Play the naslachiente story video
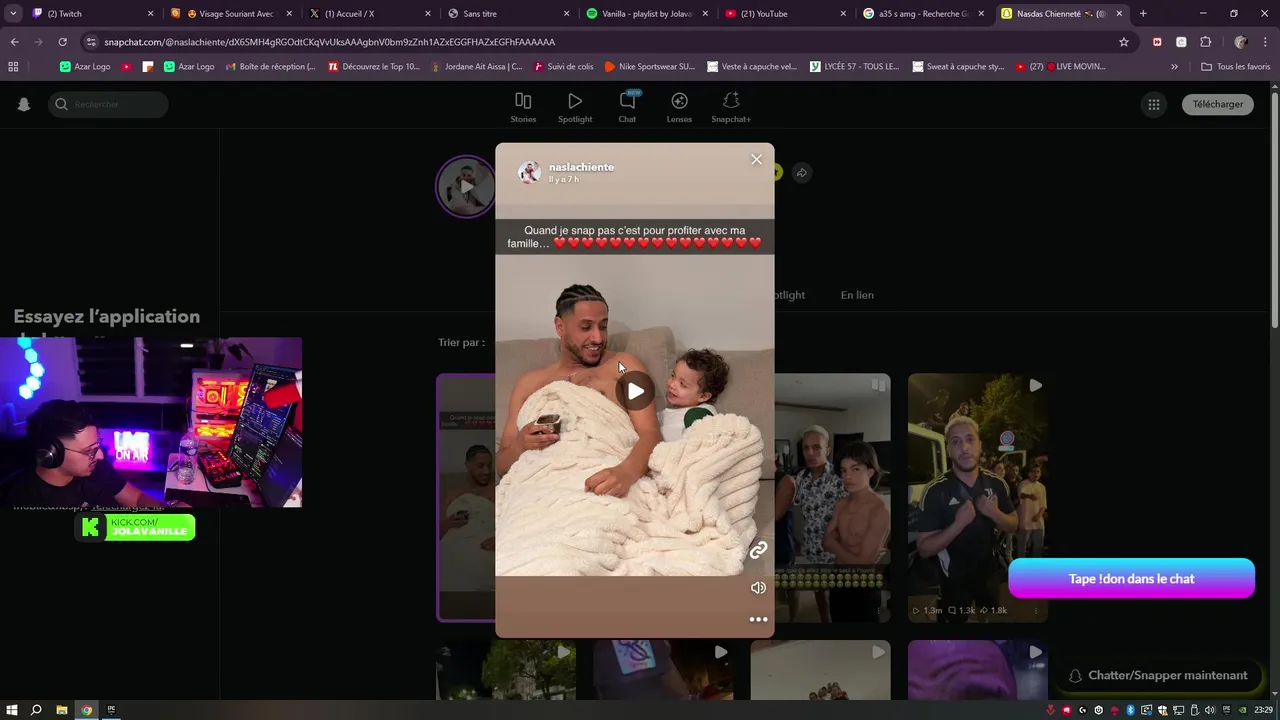Viewport: 1280px width, 720px height. pyautogui.click(x=635, y=391)
